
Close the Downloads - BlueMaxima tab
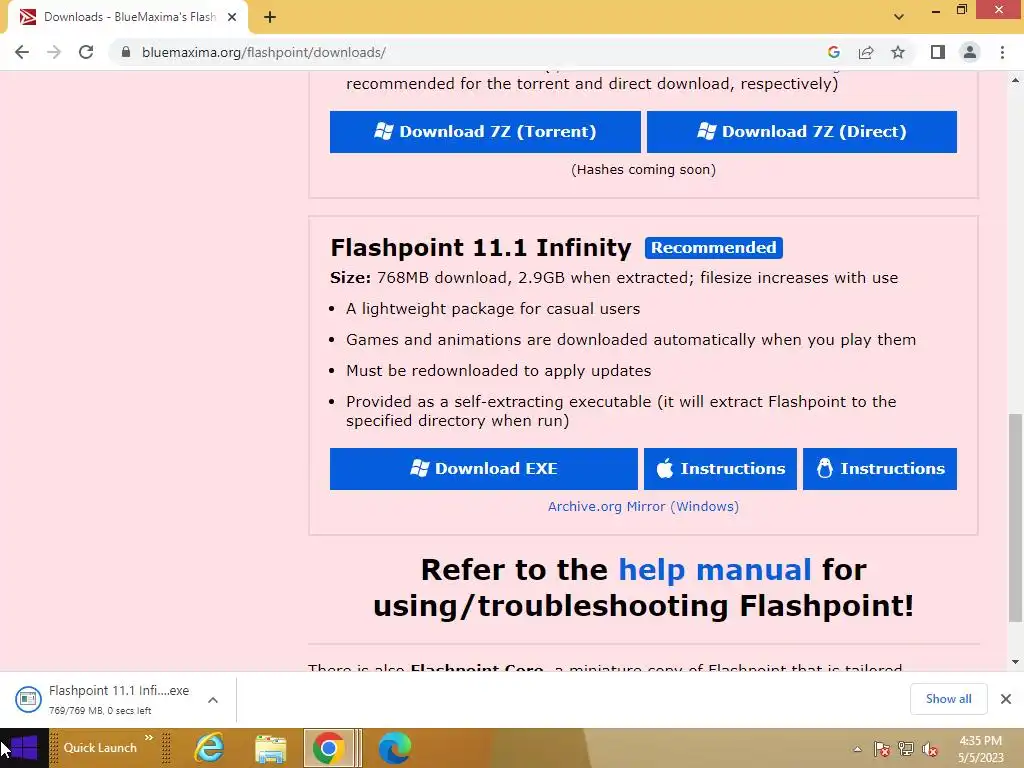pyautogui.click(x=232, y=17)
